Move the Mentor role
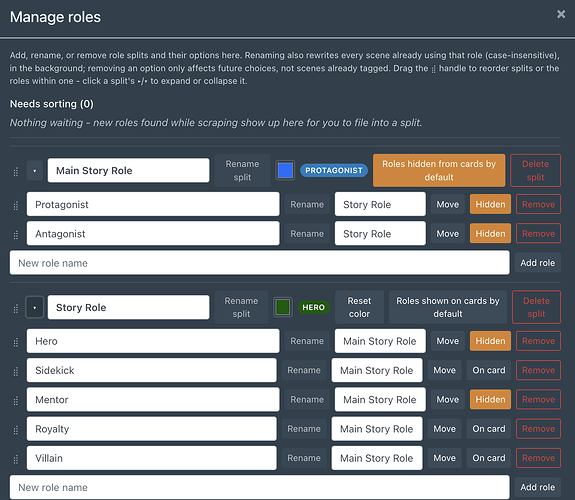The height and width of the screenshot is (500, 575). click(448, 399)
